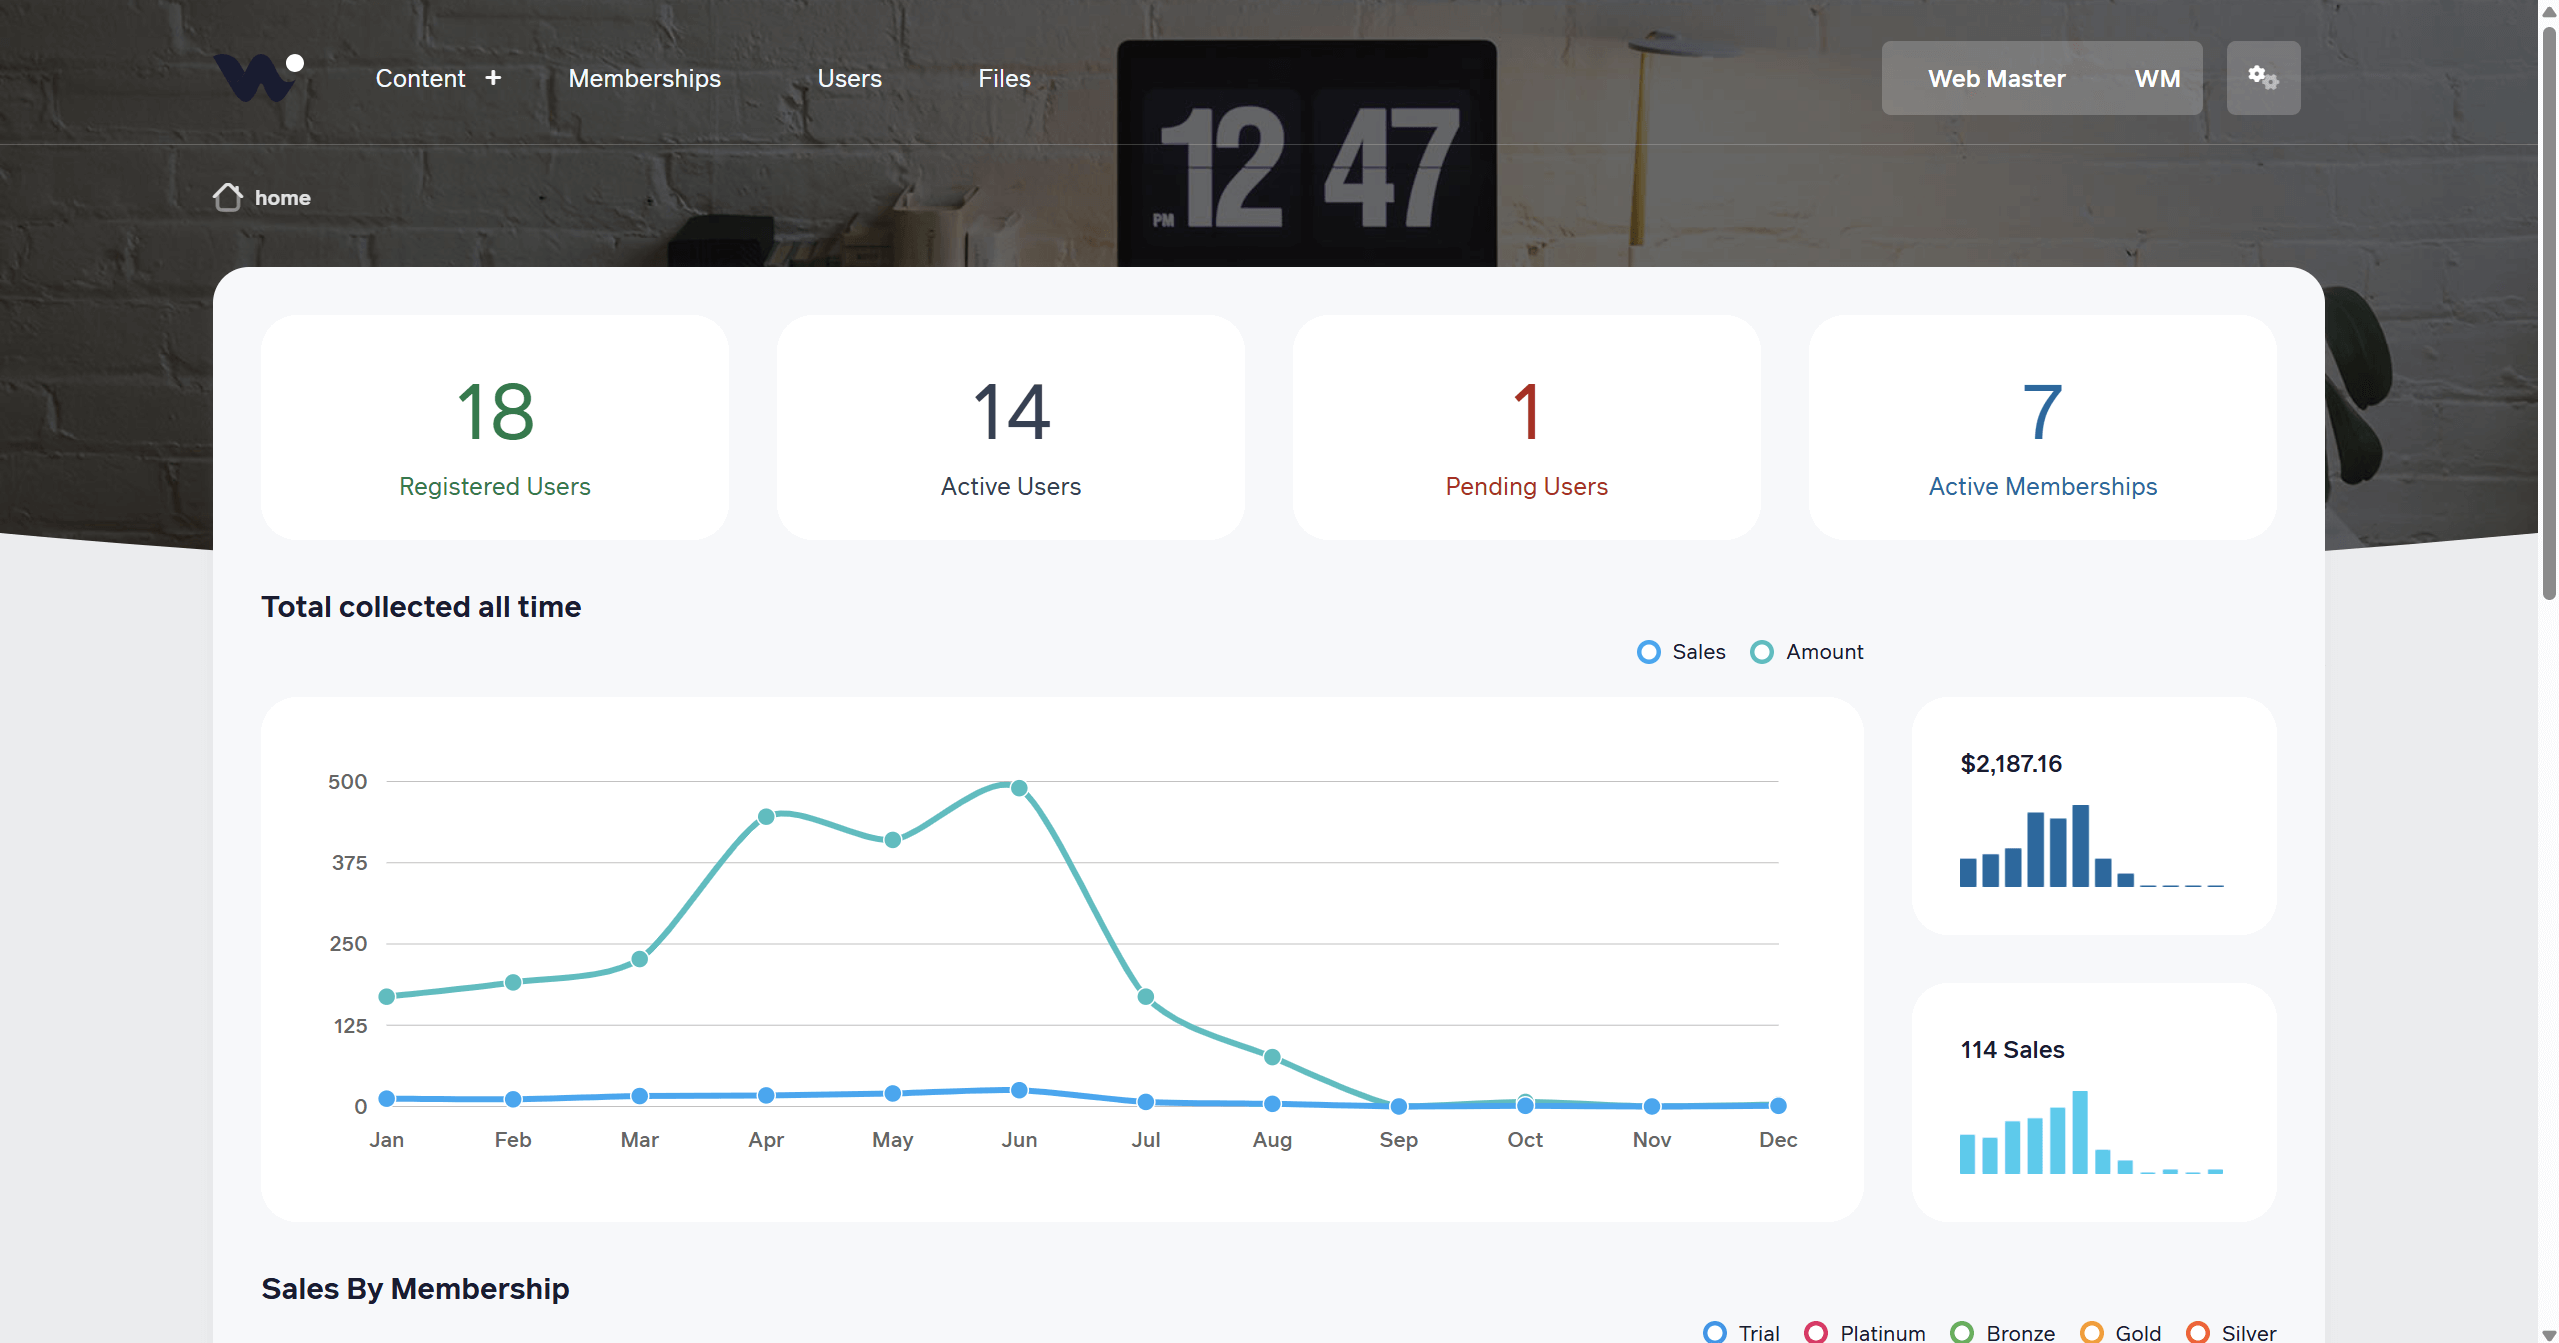Toggle the Gold series in the legend
The width and height of the screenshot is (2559, 1343).
(x=2092, y=1331)
